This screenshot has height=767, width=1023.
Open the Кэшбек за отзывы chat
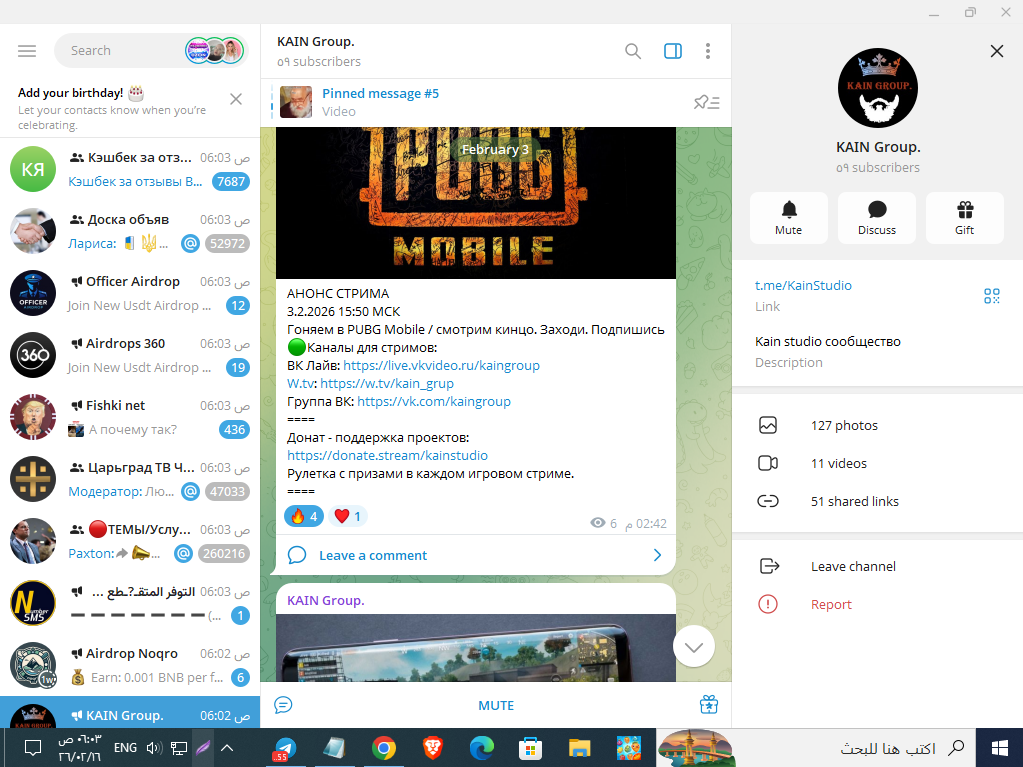[x=130, y=169]
